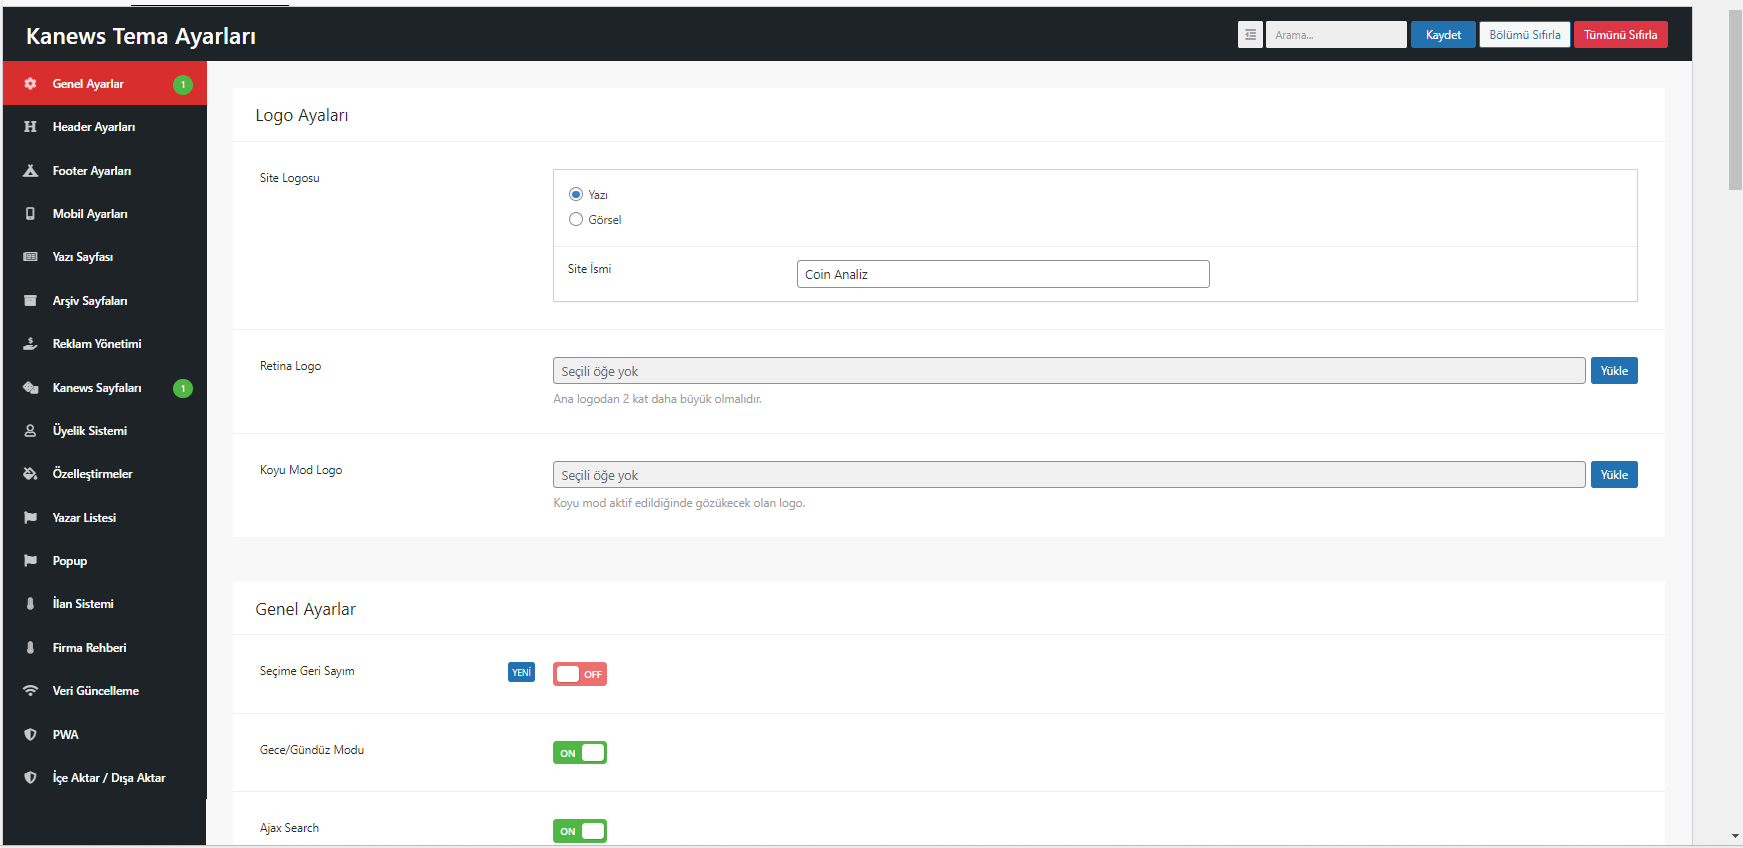1743x848 pixels.
Task: Click the Veri Güncelleme wifi icon
Action: 30,691
